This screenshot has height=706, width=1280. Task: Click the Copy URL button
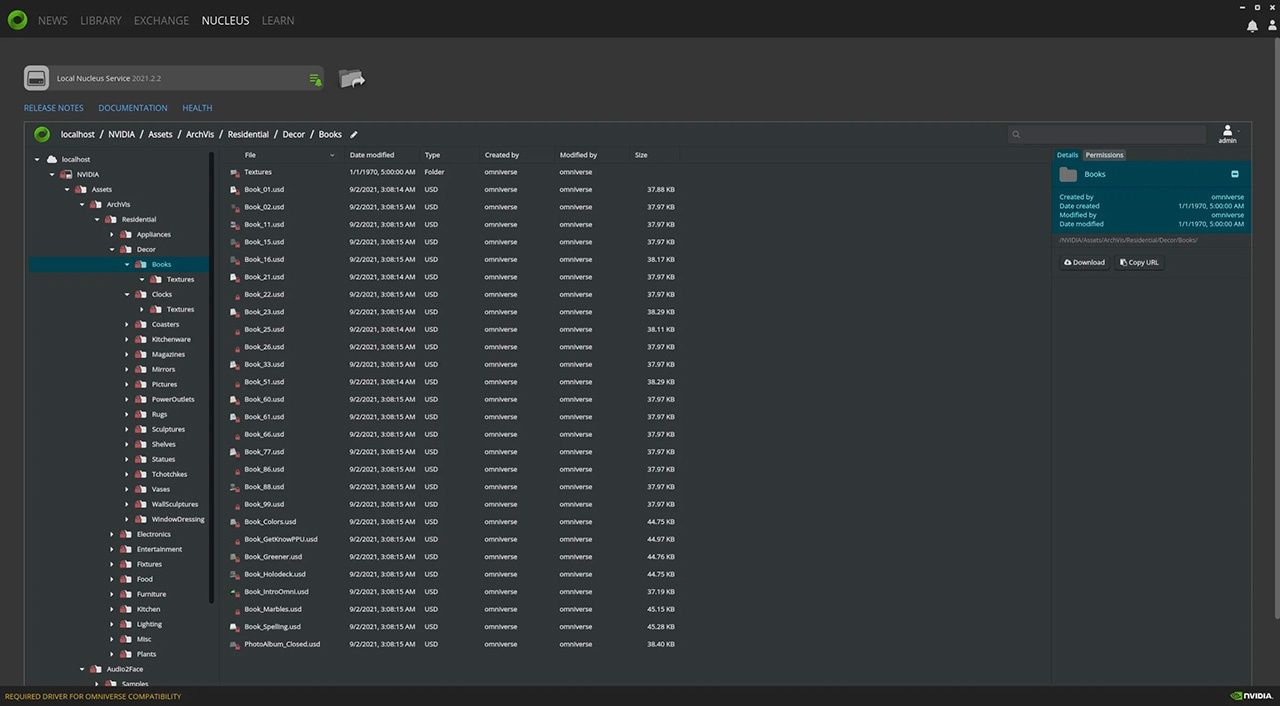click(x=1139, y=263)
